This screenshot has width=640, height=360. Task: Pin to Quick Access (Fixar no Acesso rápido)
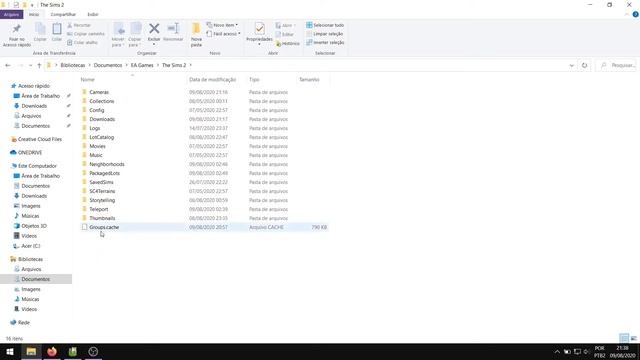[16, 35]
